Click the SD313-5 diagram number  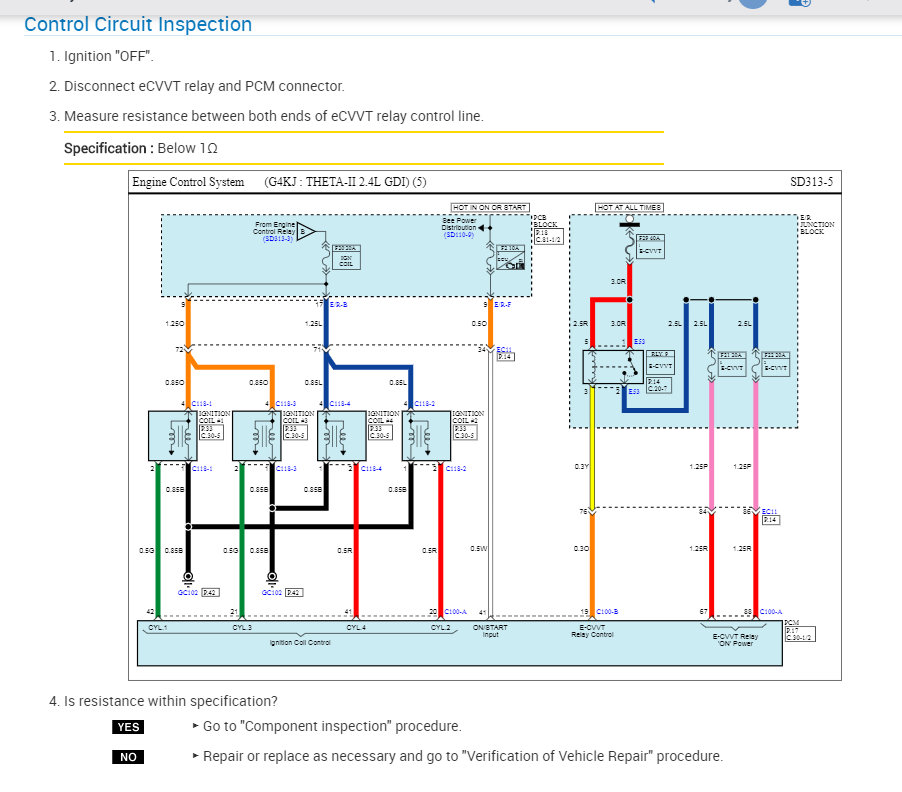coord(811,182)
